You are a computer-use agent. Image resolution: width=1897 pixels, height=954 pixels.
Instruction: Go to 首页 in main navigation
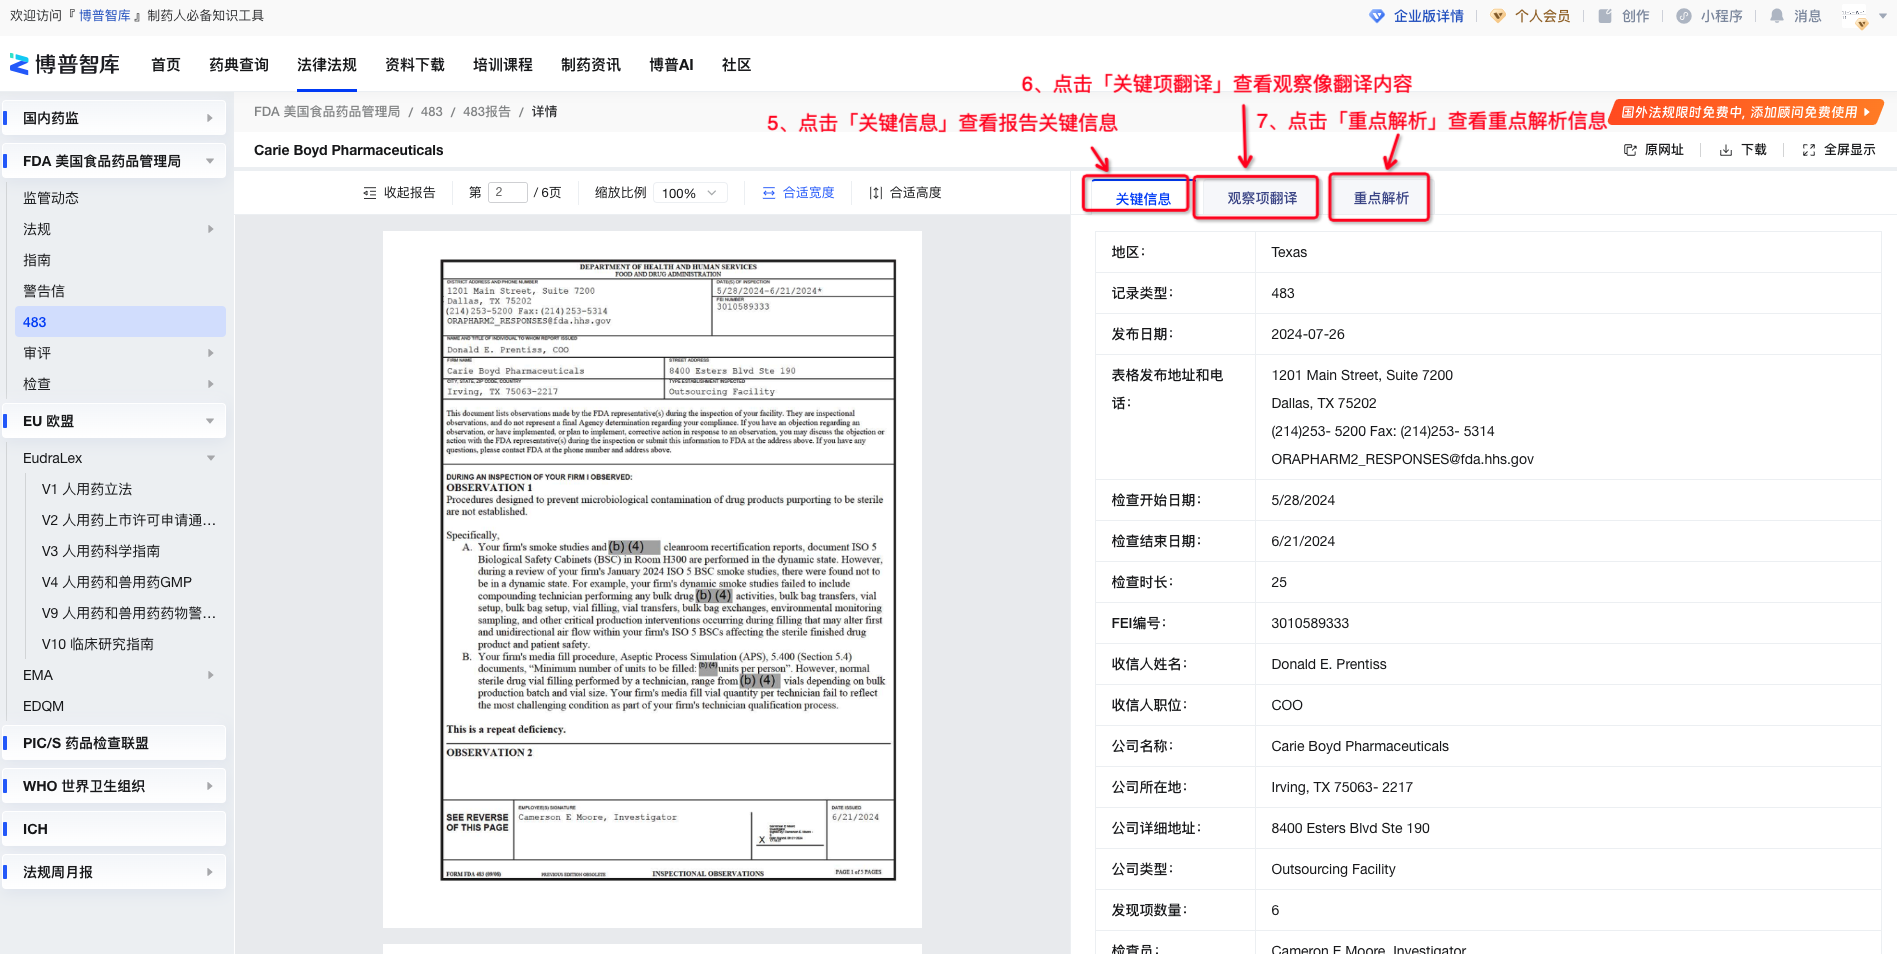(166, 65)
